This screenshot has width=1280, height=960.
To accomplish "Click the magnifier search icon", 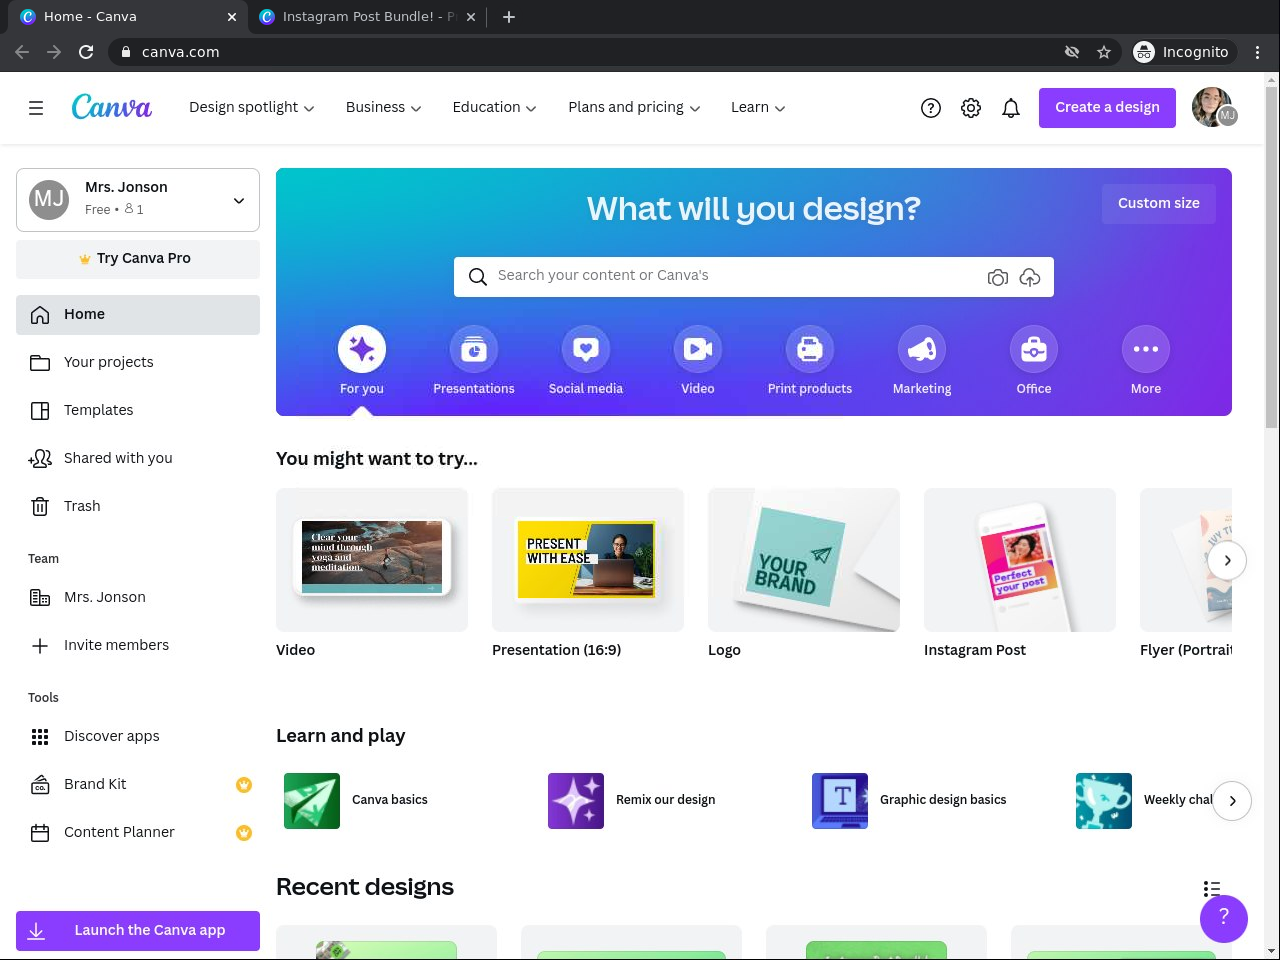I will tap(478, 277).
